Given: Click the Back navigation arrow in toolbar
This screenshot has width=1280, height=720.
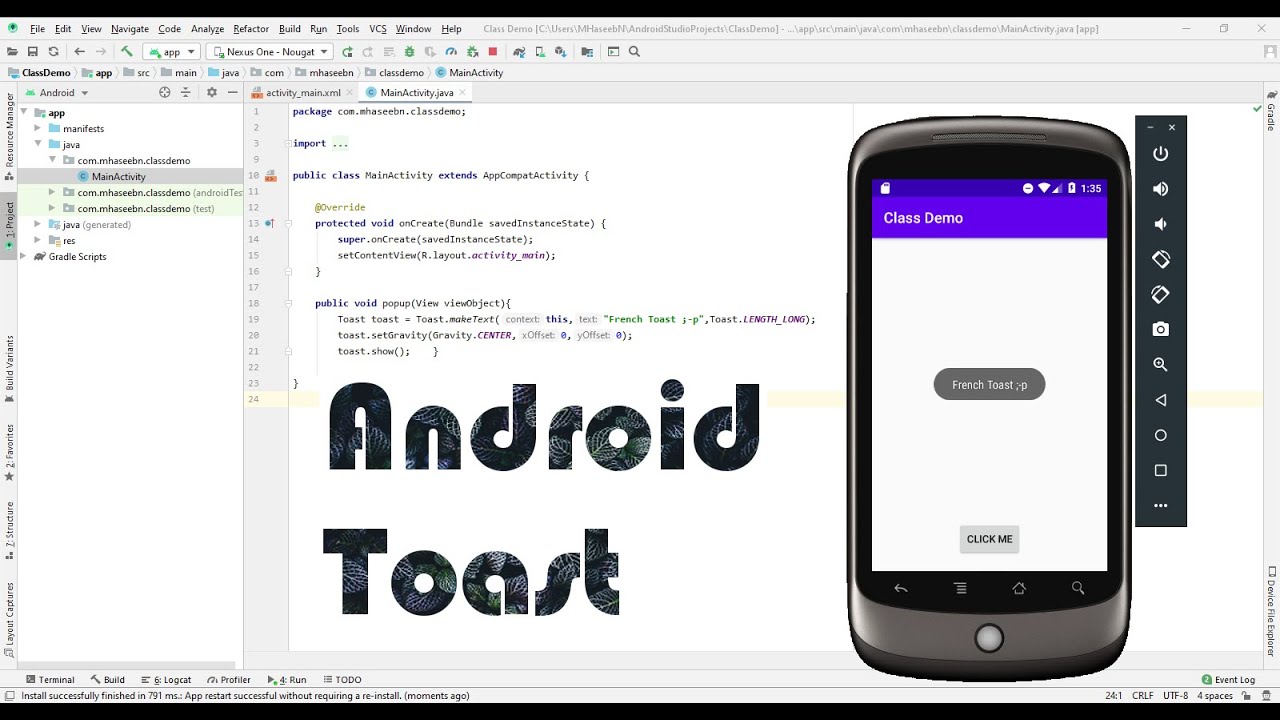Looking at the screenshot, I should coord(80,52).
